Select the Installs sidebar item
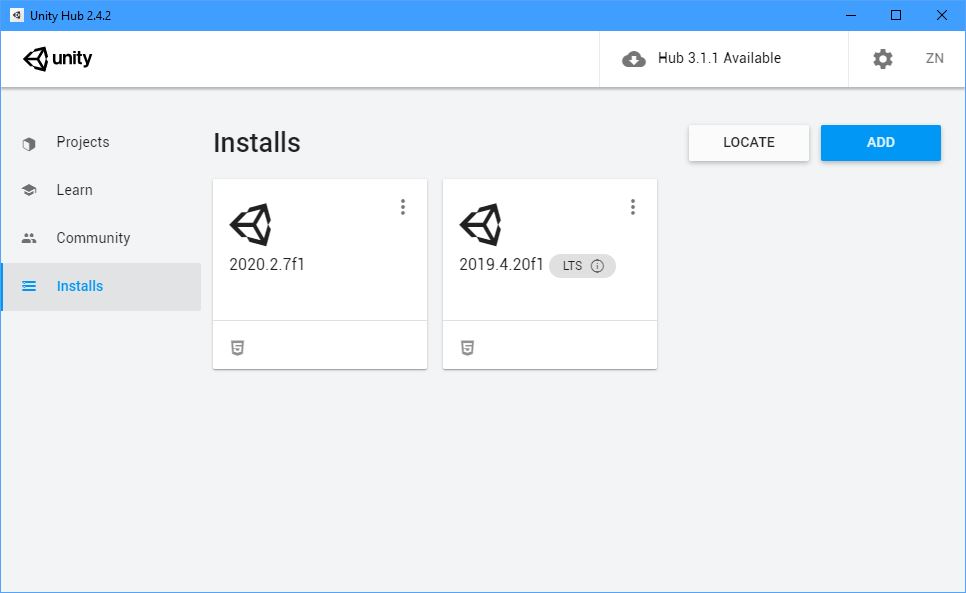 point(80,286)
